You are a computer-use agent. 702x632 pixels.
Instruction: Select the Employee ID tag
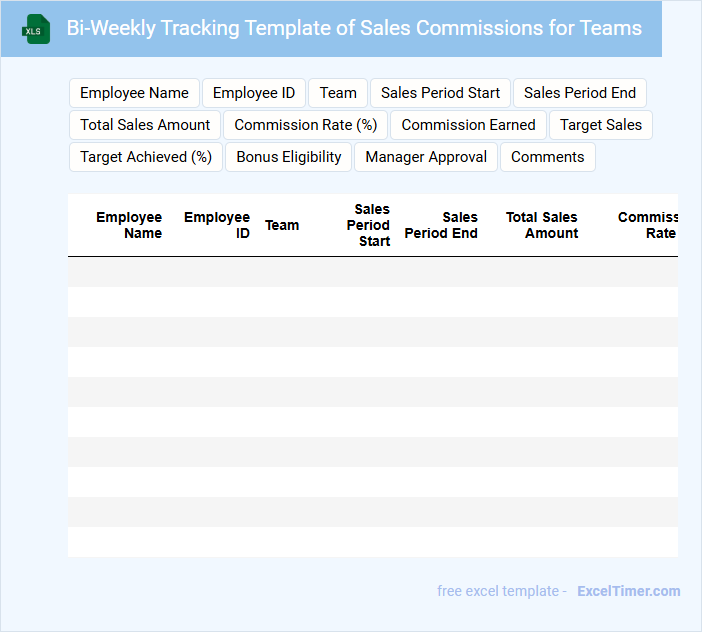click(254, 93)
